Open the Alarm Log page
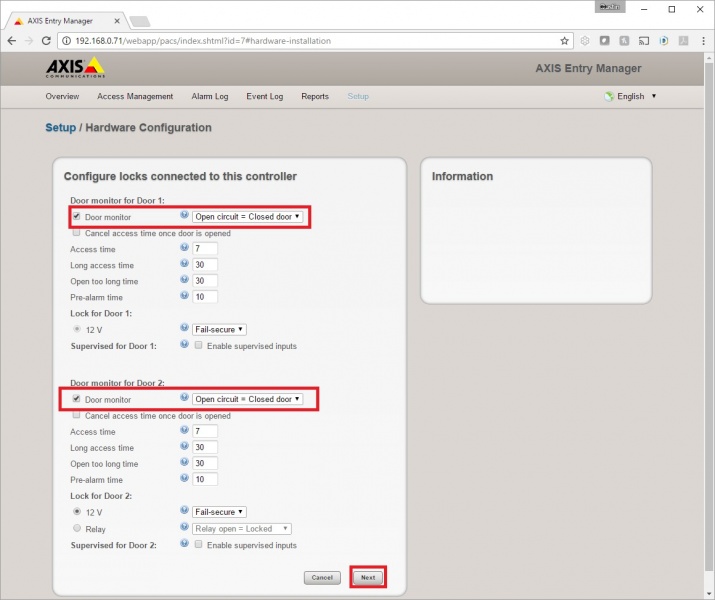 pyautogui.click(x=210, y=96)
